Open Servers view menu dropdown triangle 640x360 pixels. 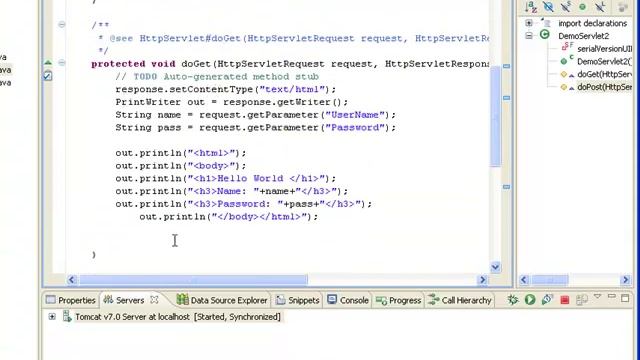[597, 296]
